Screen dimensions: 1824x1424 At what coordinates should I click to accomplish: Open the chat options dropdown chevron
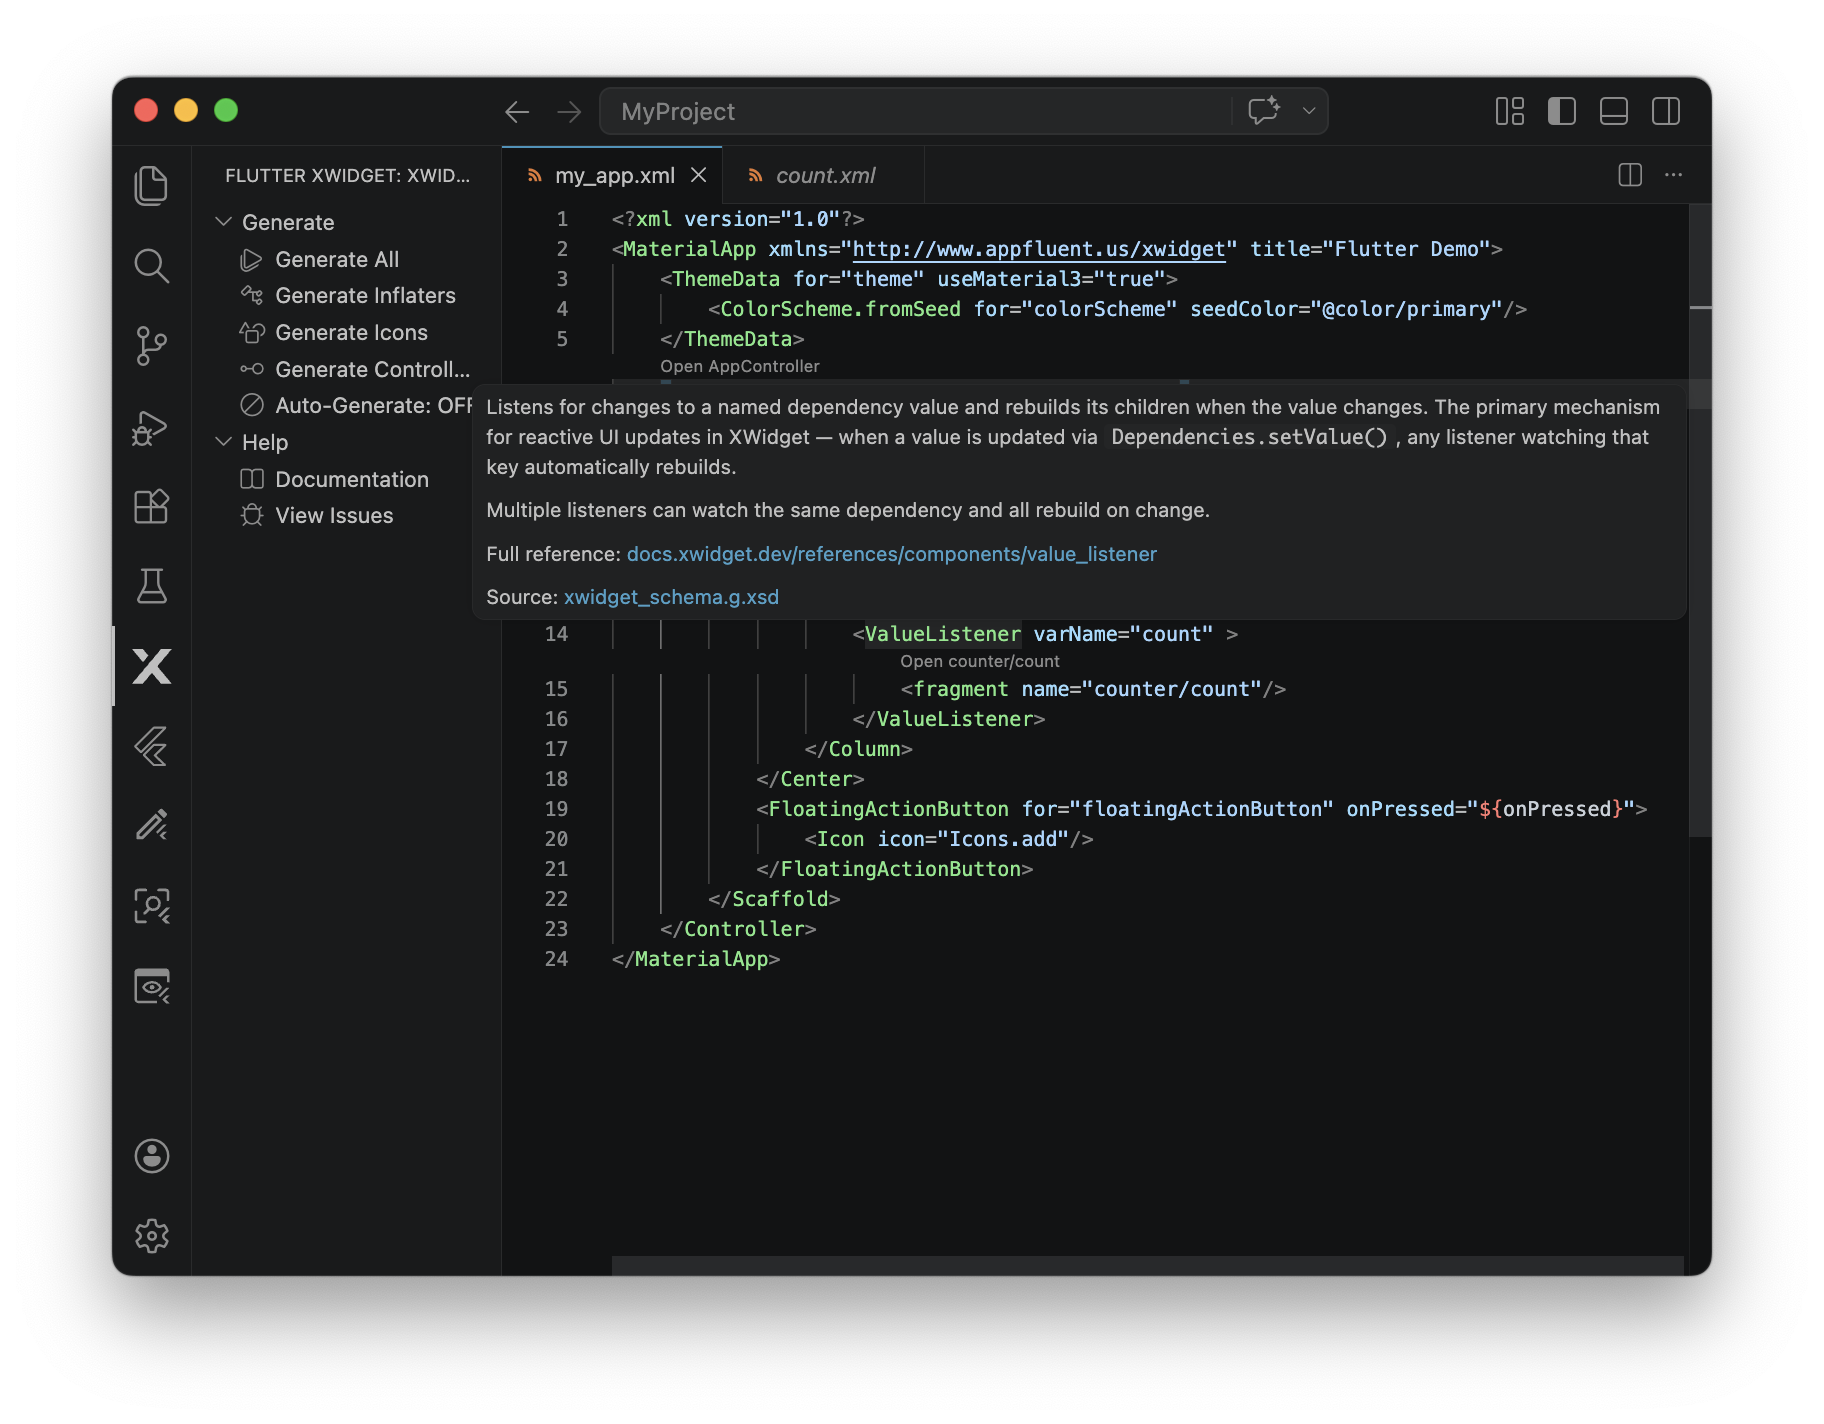1308,111
